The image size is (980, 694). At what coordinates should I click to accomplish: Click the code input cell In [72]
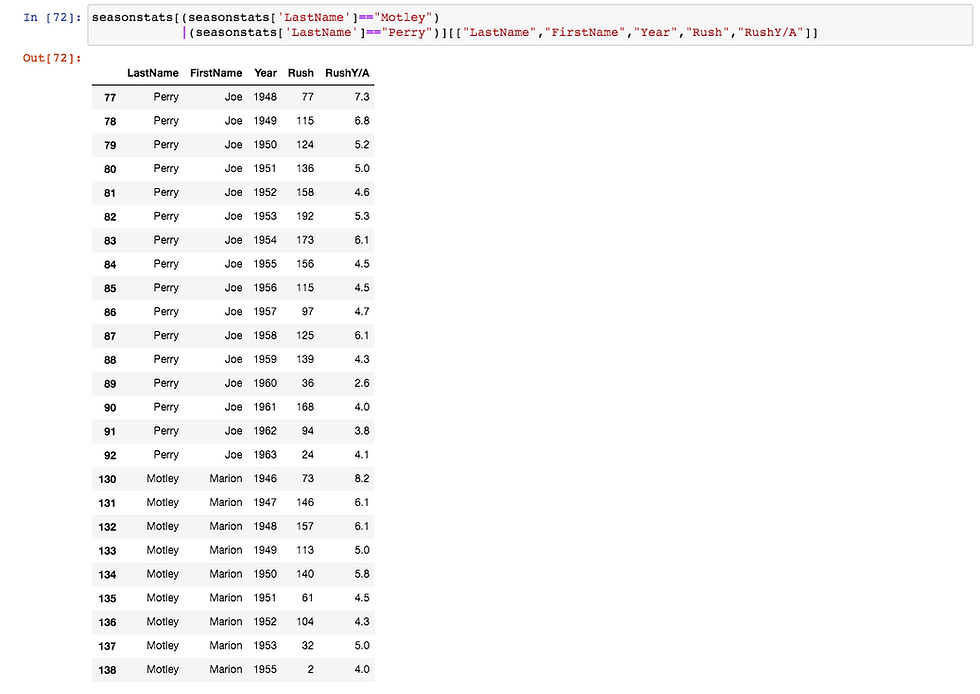tap(530, 25)
